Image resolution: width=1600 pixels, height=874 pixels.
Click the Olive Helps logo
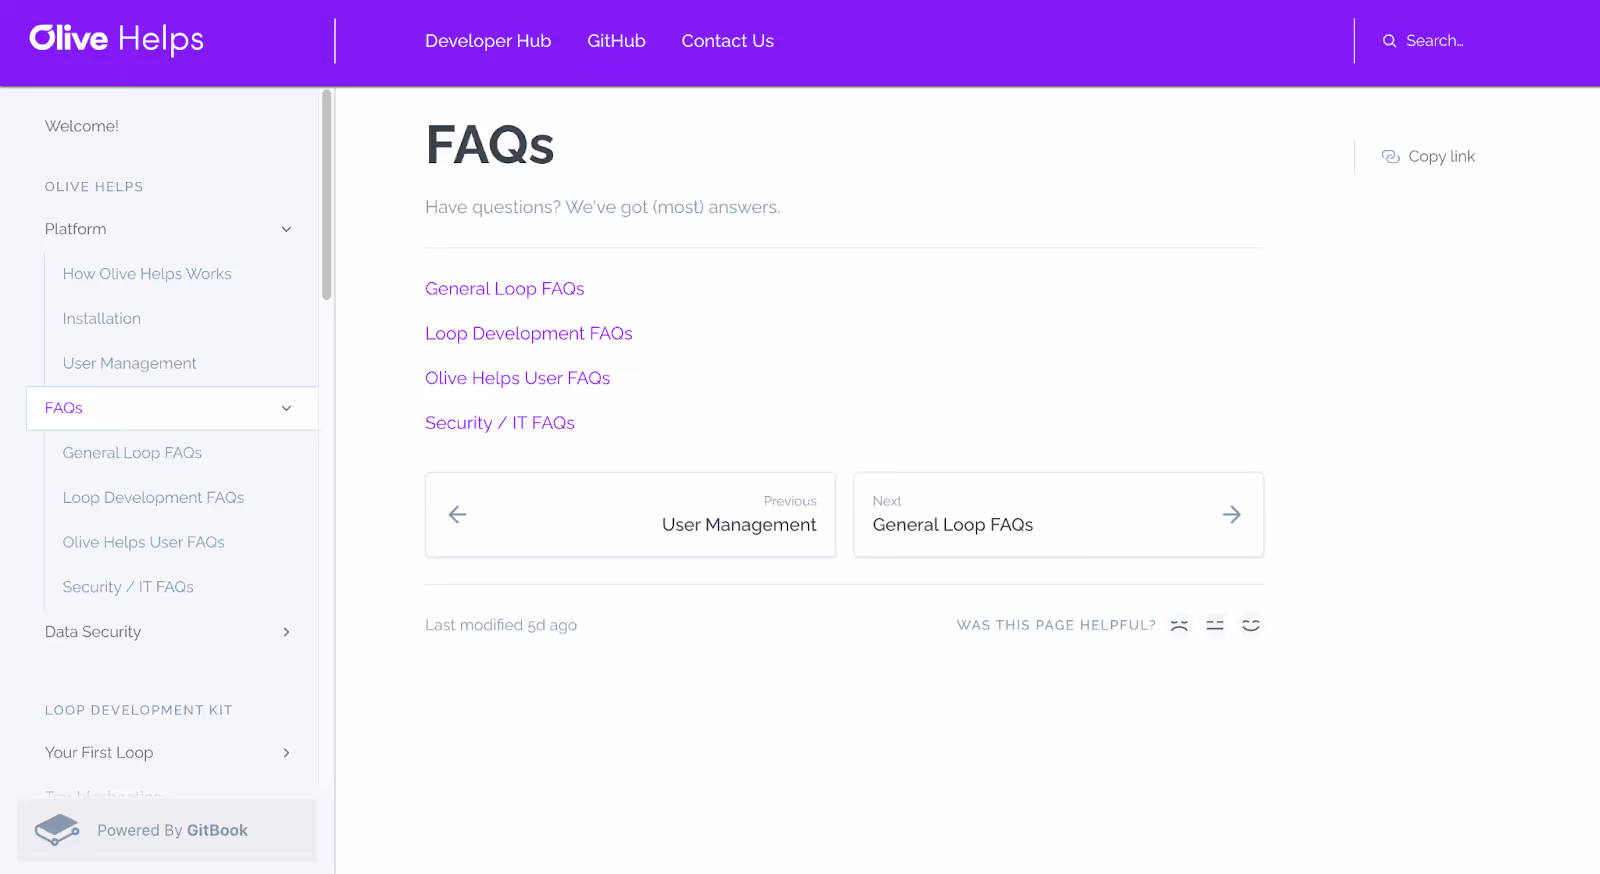[116, 39]
